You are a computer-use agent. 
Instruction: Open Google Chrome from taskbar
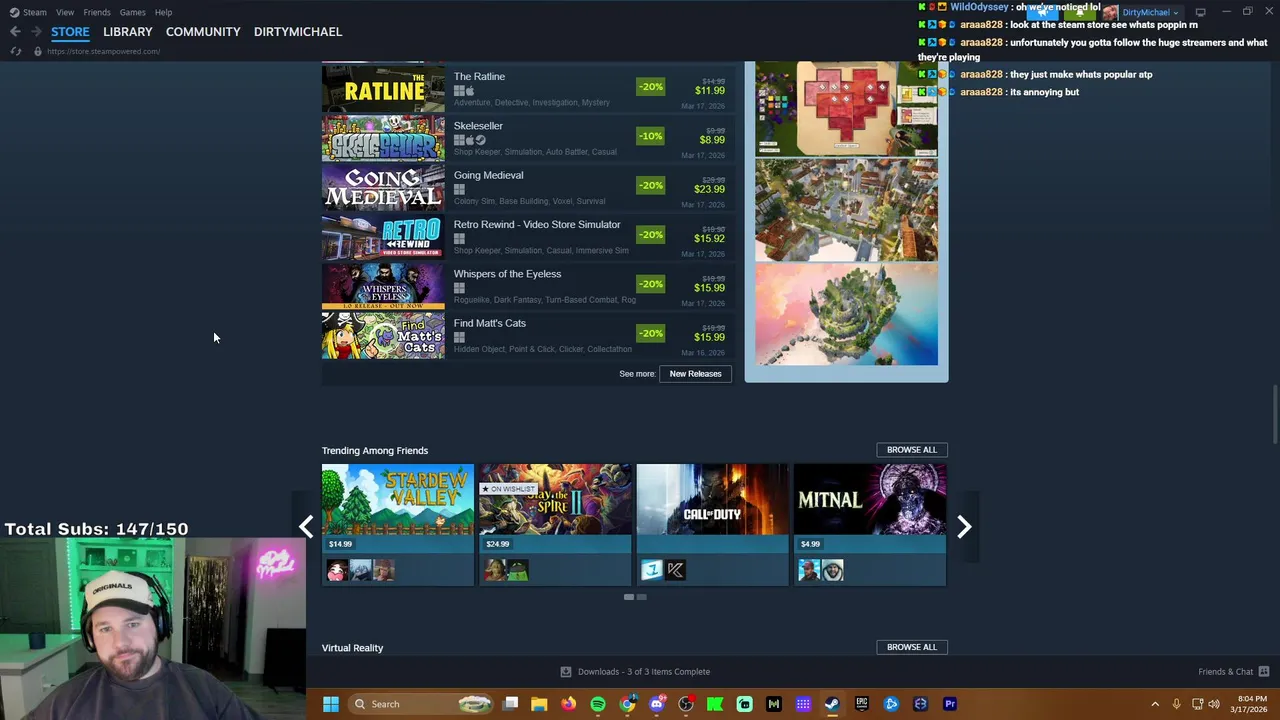(627, 704)
